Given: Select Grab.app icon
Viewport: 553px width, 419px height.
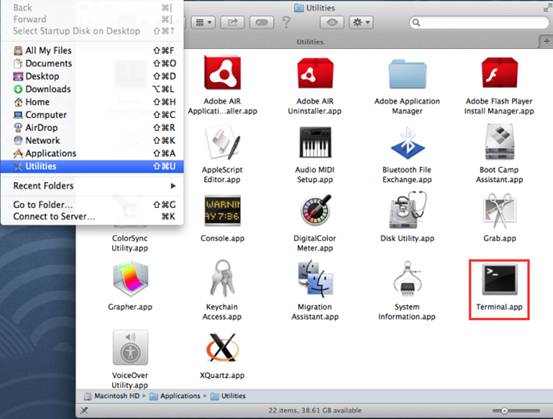Looking at the screenshot, I should point(499,211).
